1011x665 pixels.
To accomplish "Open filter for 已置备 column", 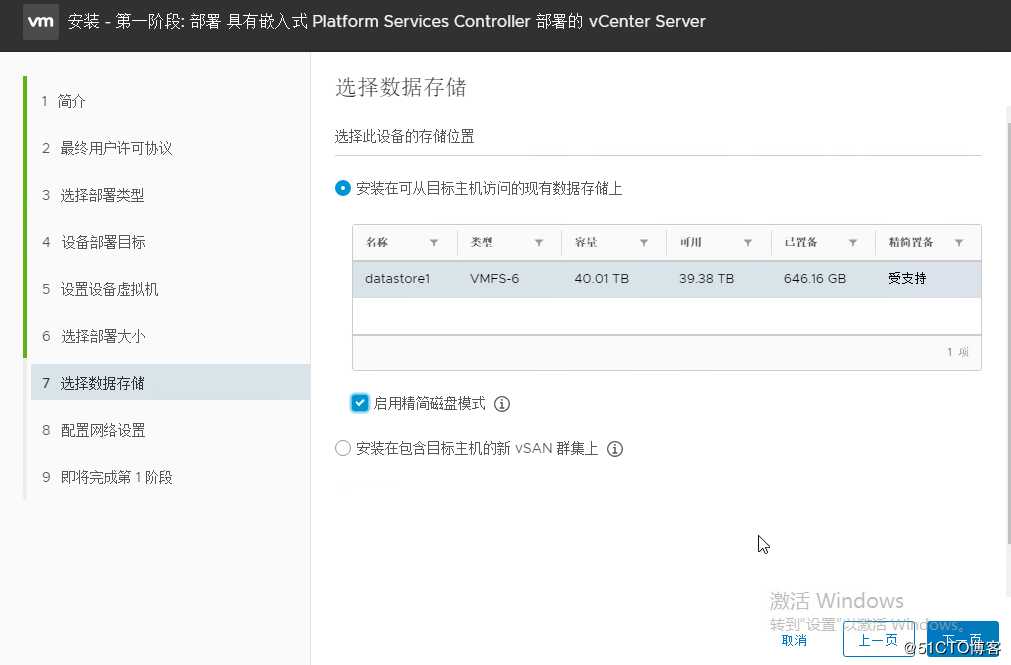I will tap(852, 243).
